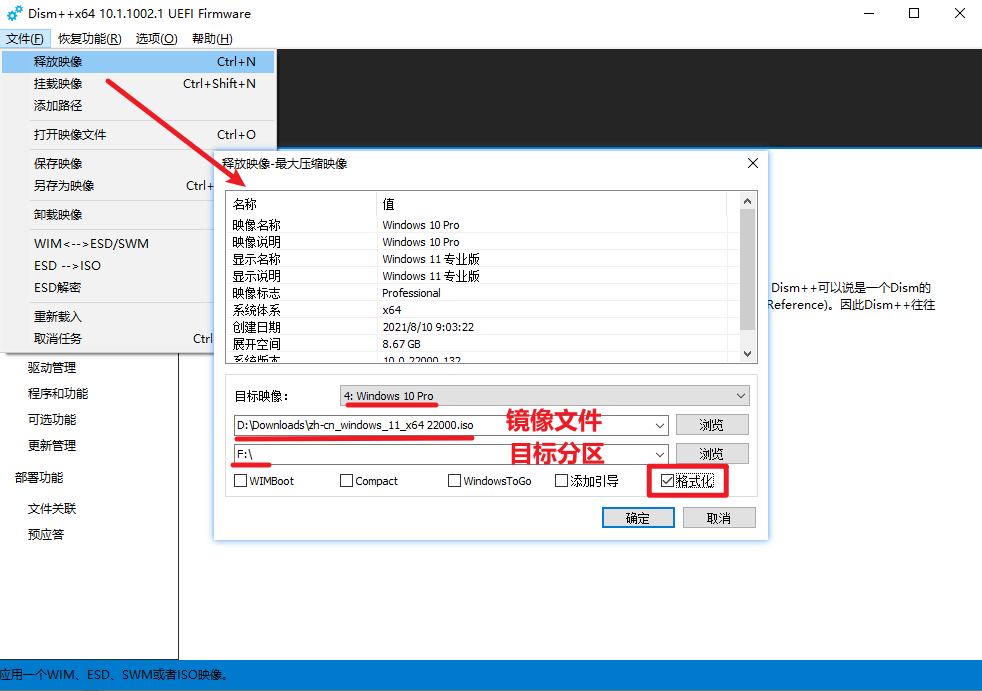The image size is (982, 691).
Task: Click 浏览 next to the image file path
Action: (x=711, y=426)
